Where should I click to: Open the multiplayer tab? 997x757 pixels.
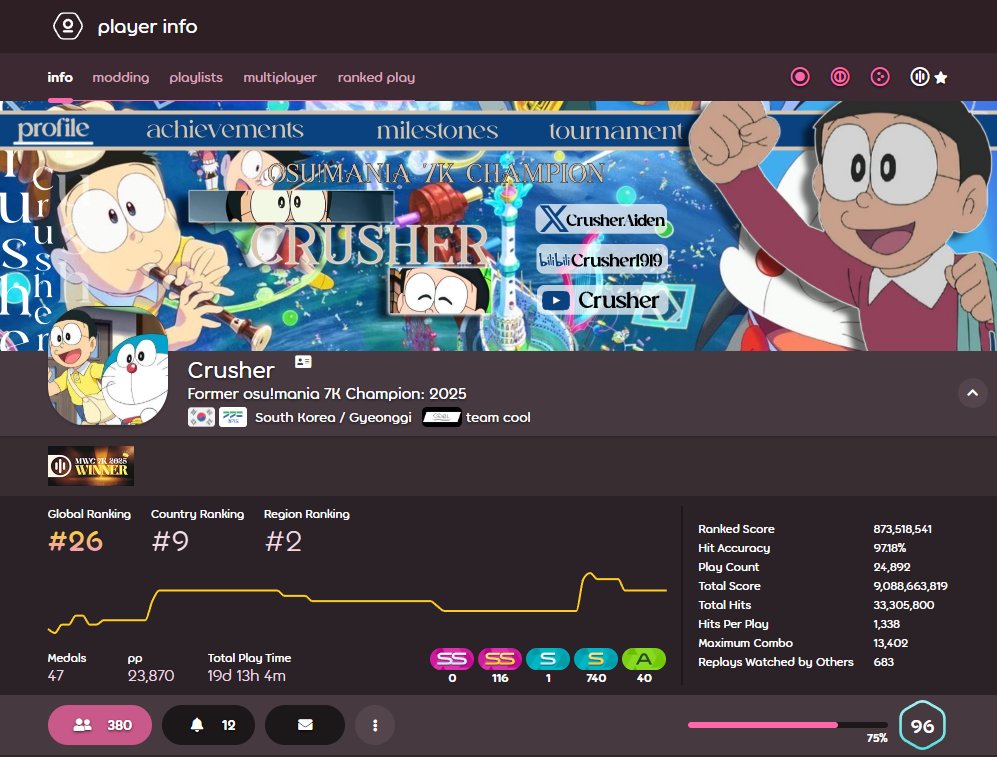tap(280, 78)
